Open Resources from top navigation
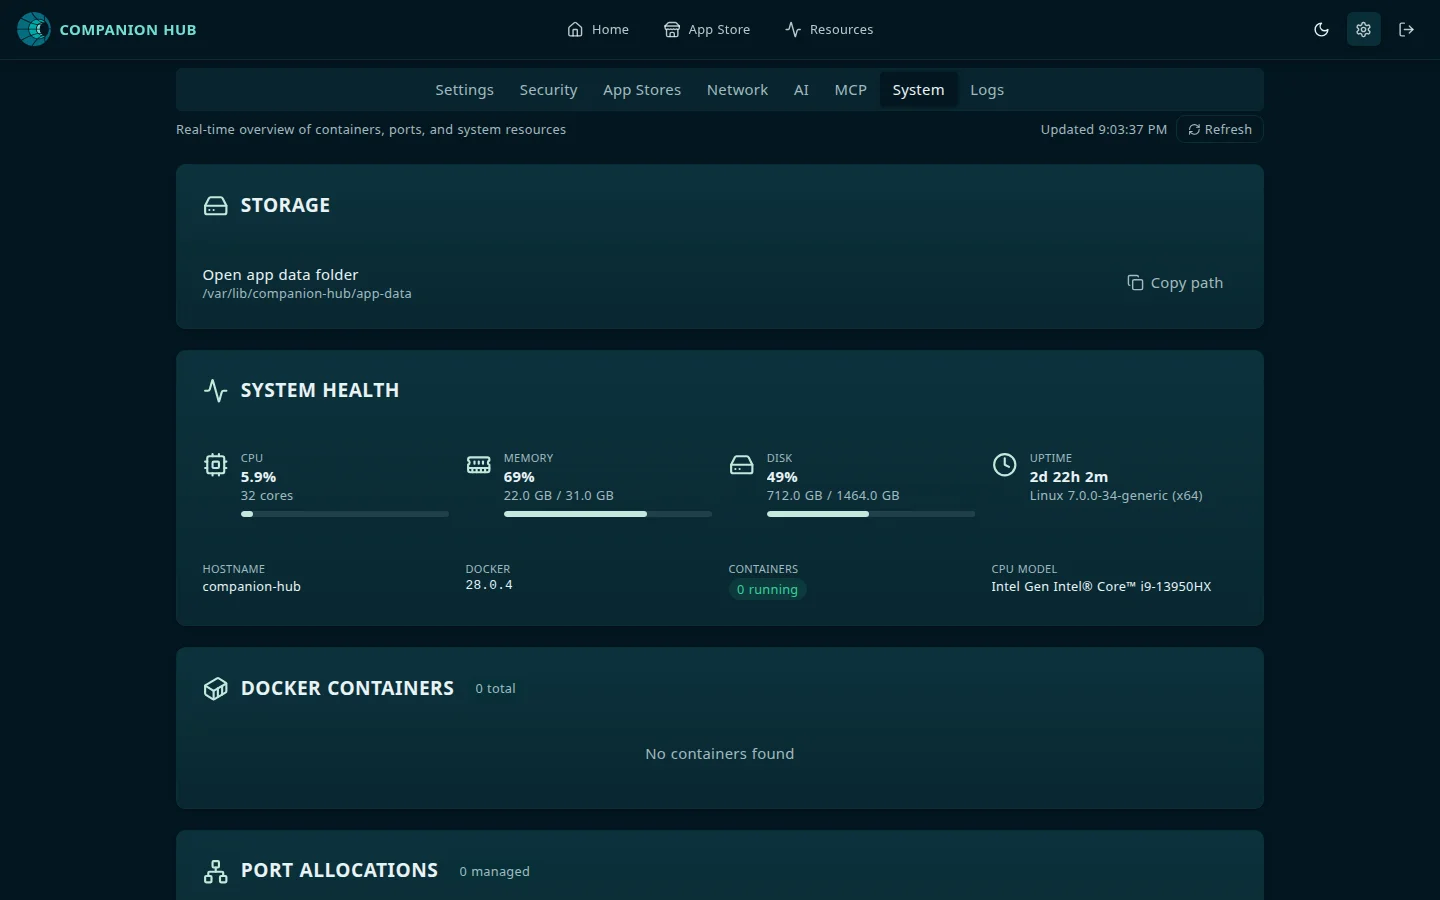 point(829,29)
